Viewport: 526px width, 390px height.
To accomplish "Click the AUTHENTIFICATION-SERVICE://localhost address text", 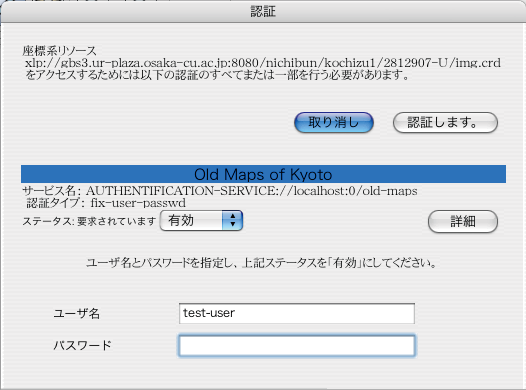I will click(x=252, y=191).
